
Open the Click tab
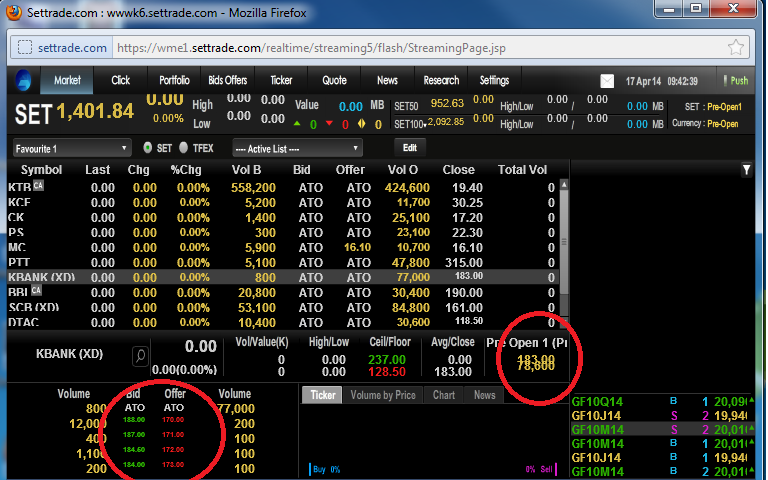pos(120,80)
